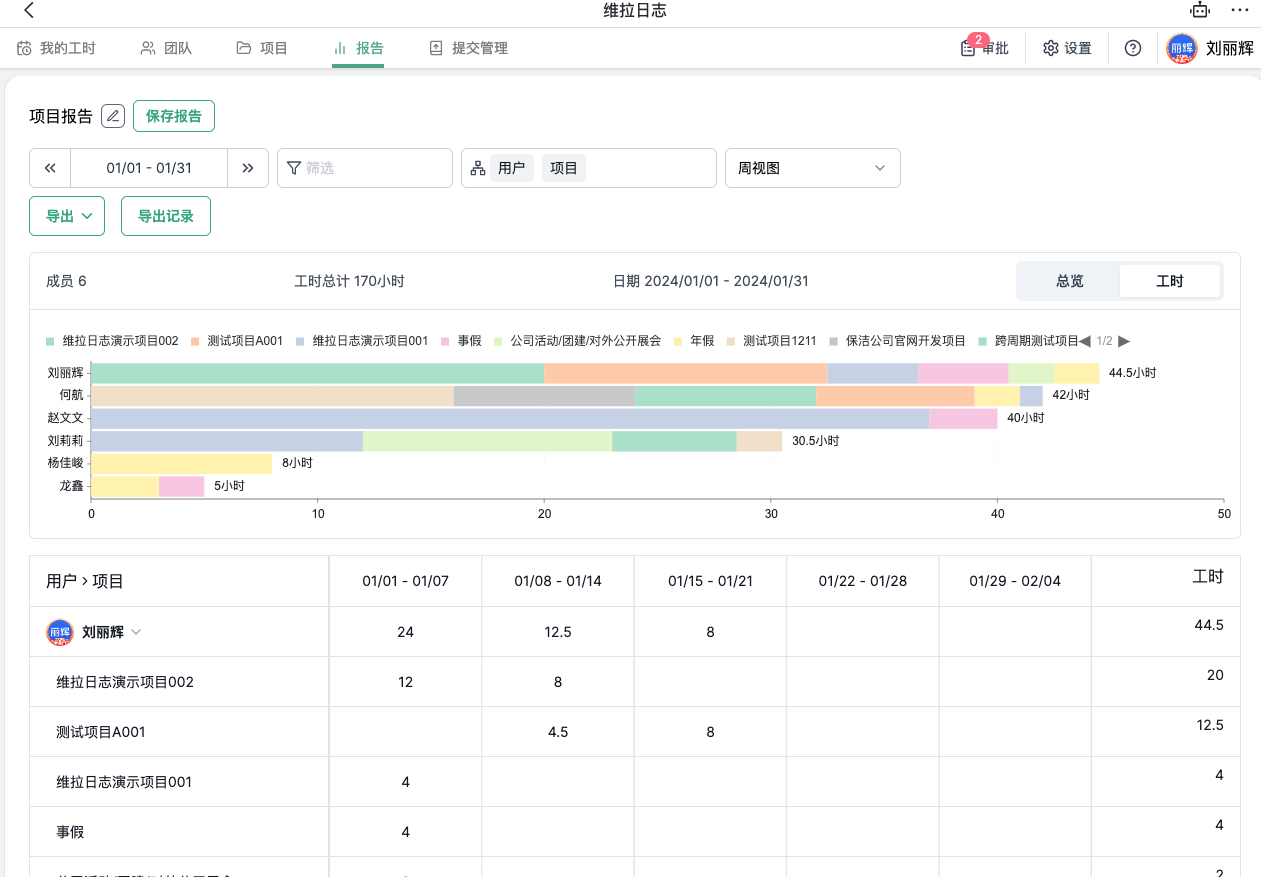The image size is (1261, 877).
Task: Toggle 事假 legend series visibility
Action: click(x=462, y=341)
